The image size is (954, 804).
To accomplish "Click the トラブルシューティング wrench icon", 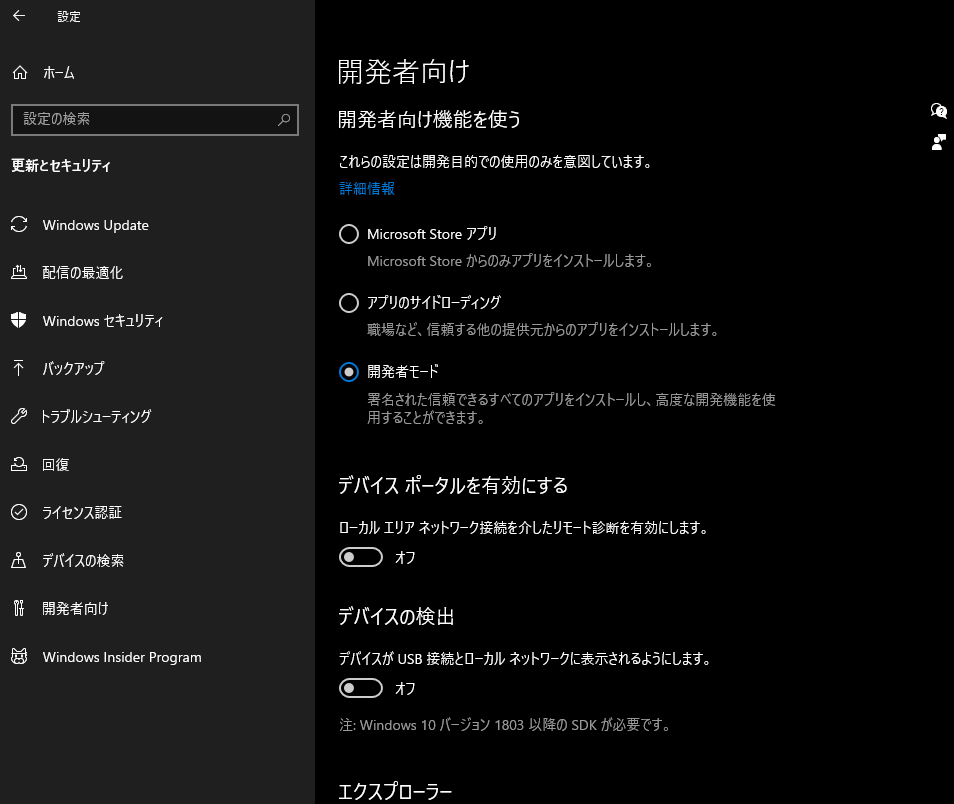I will pos(19,416).
